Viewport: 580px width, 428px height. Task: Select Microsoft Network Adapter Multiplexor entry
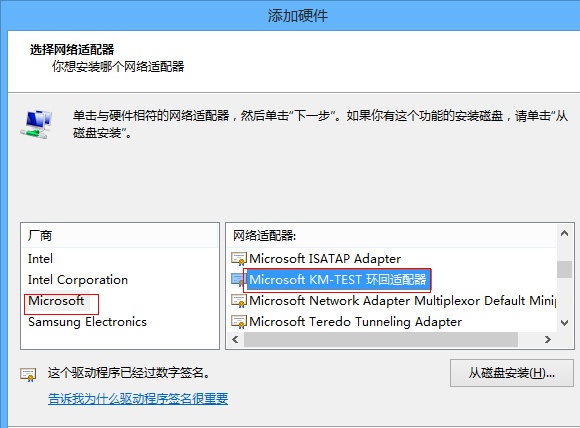coord(402,301)
